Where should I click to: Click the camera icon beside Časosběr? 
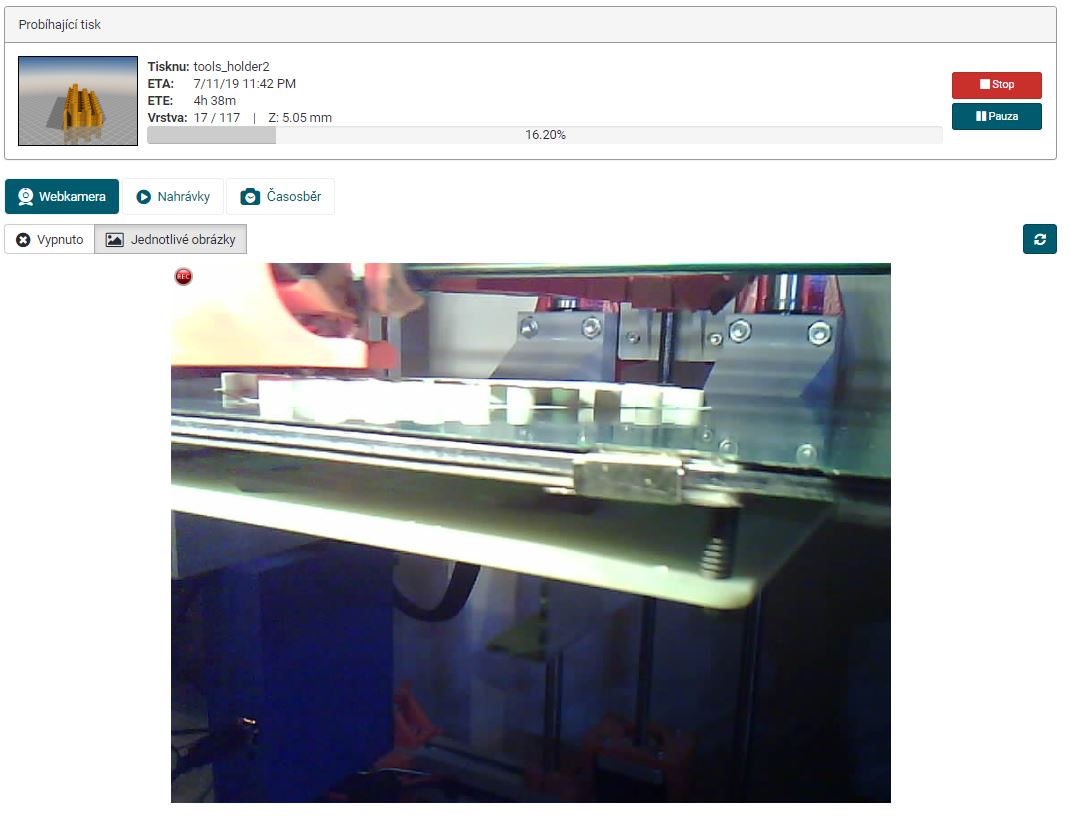point(250,197)
